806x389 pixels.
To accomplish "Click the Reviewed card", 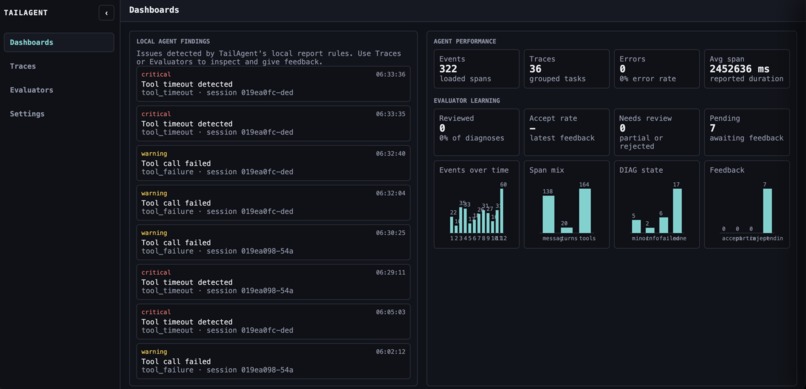I will 477,132.
